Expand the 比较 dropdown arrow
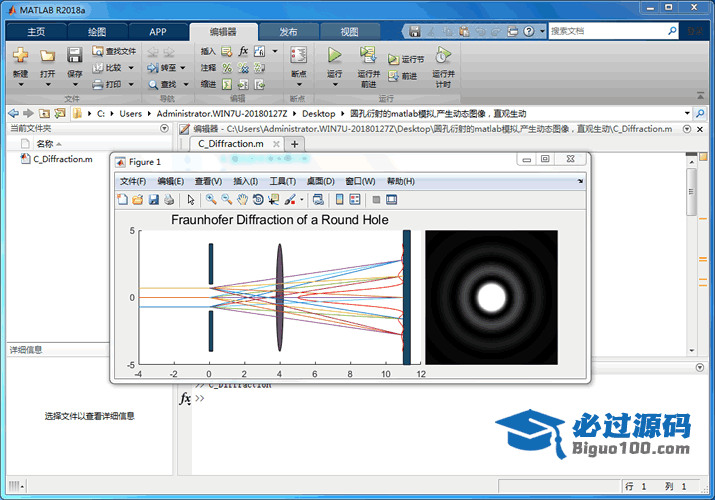The image size is (715, 500). coord(131,68)
